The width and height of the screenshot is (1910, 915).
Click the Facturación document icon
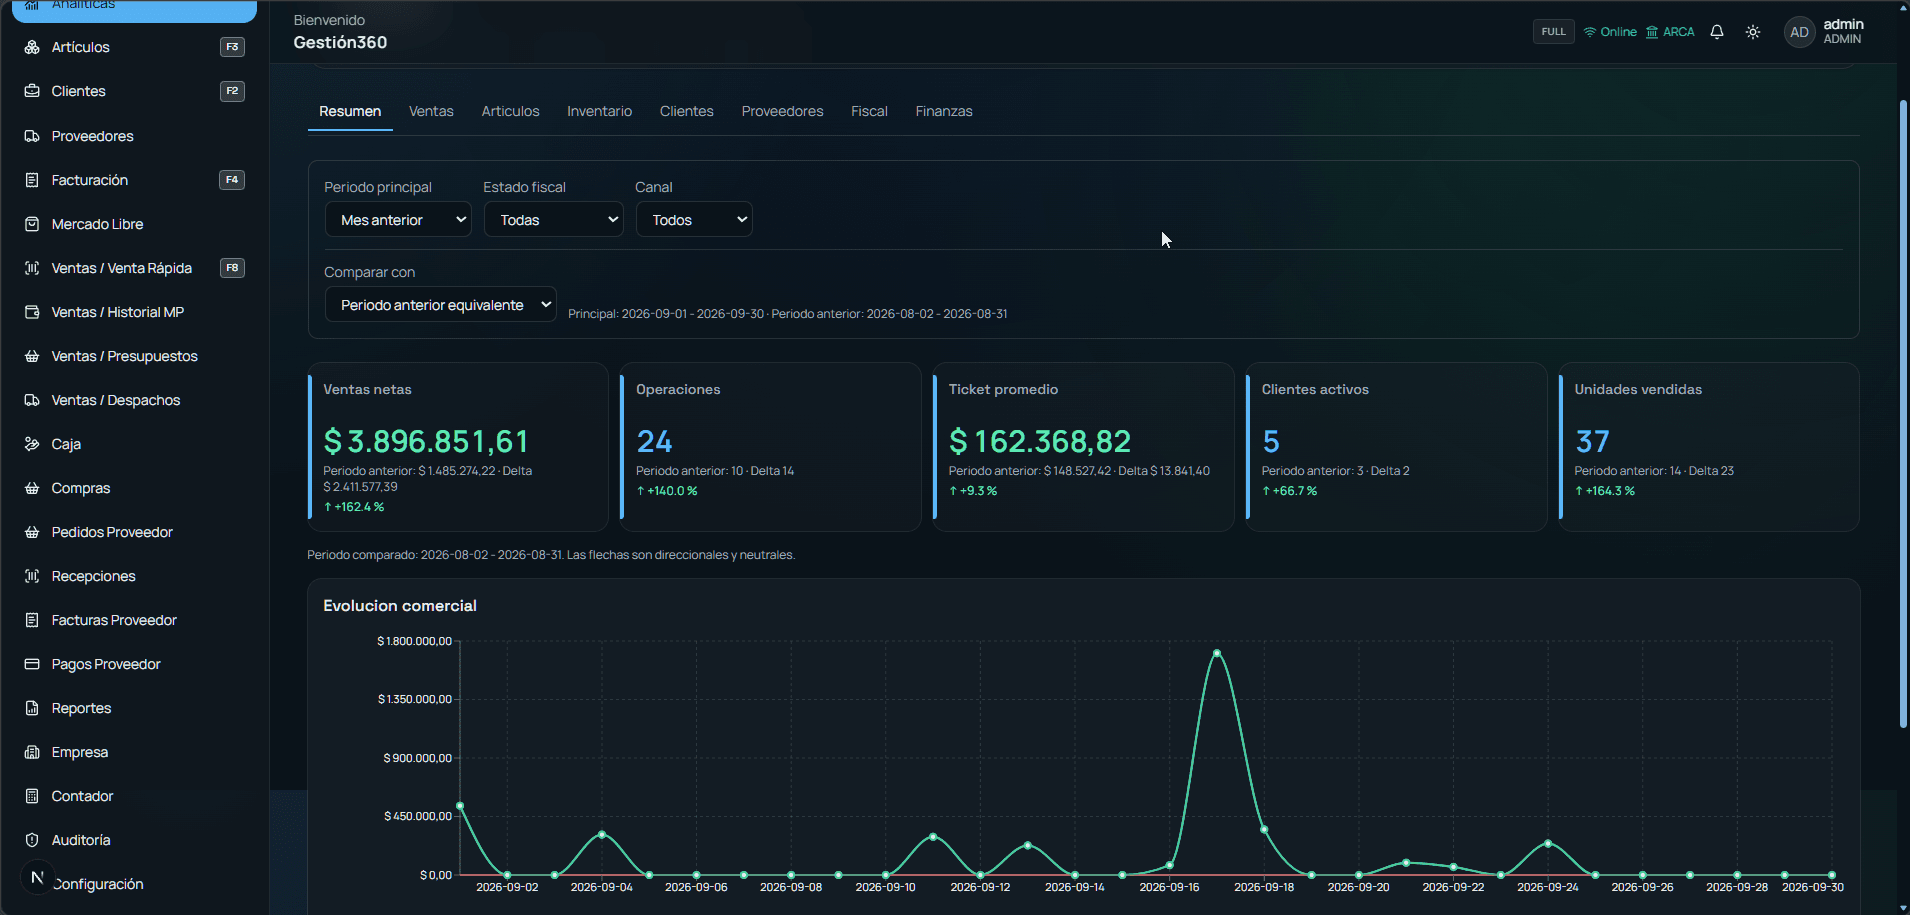[32, 180]
